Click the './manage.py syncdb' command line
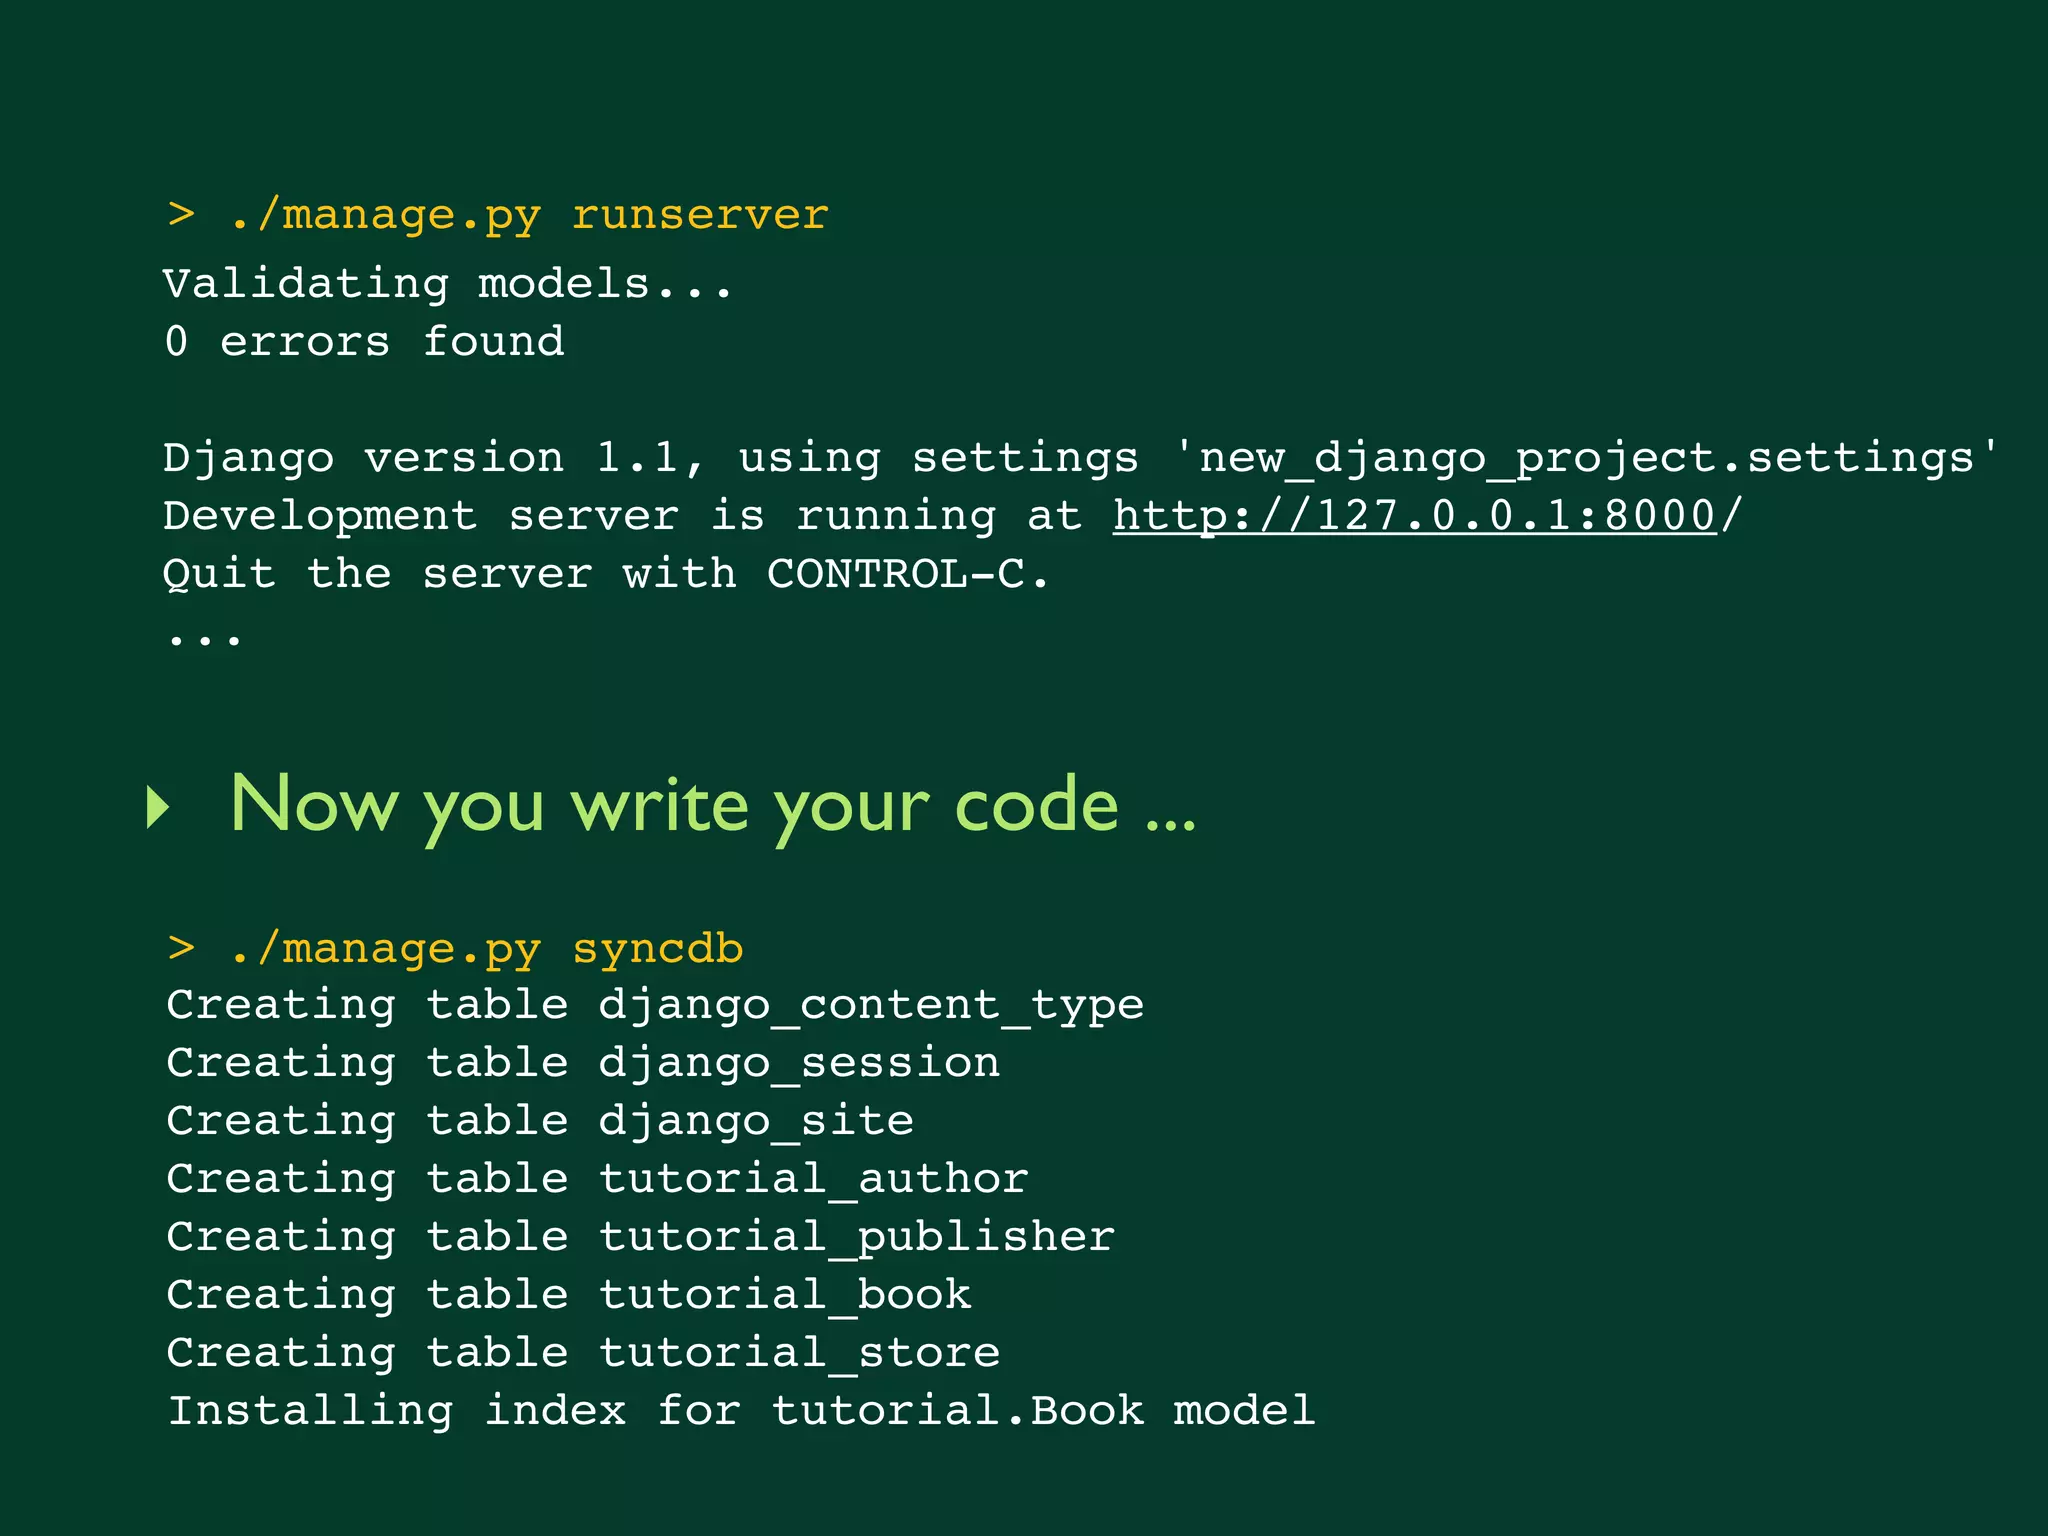The height and width of the screenshot is (1536, 2048). [x=456, y=949]
